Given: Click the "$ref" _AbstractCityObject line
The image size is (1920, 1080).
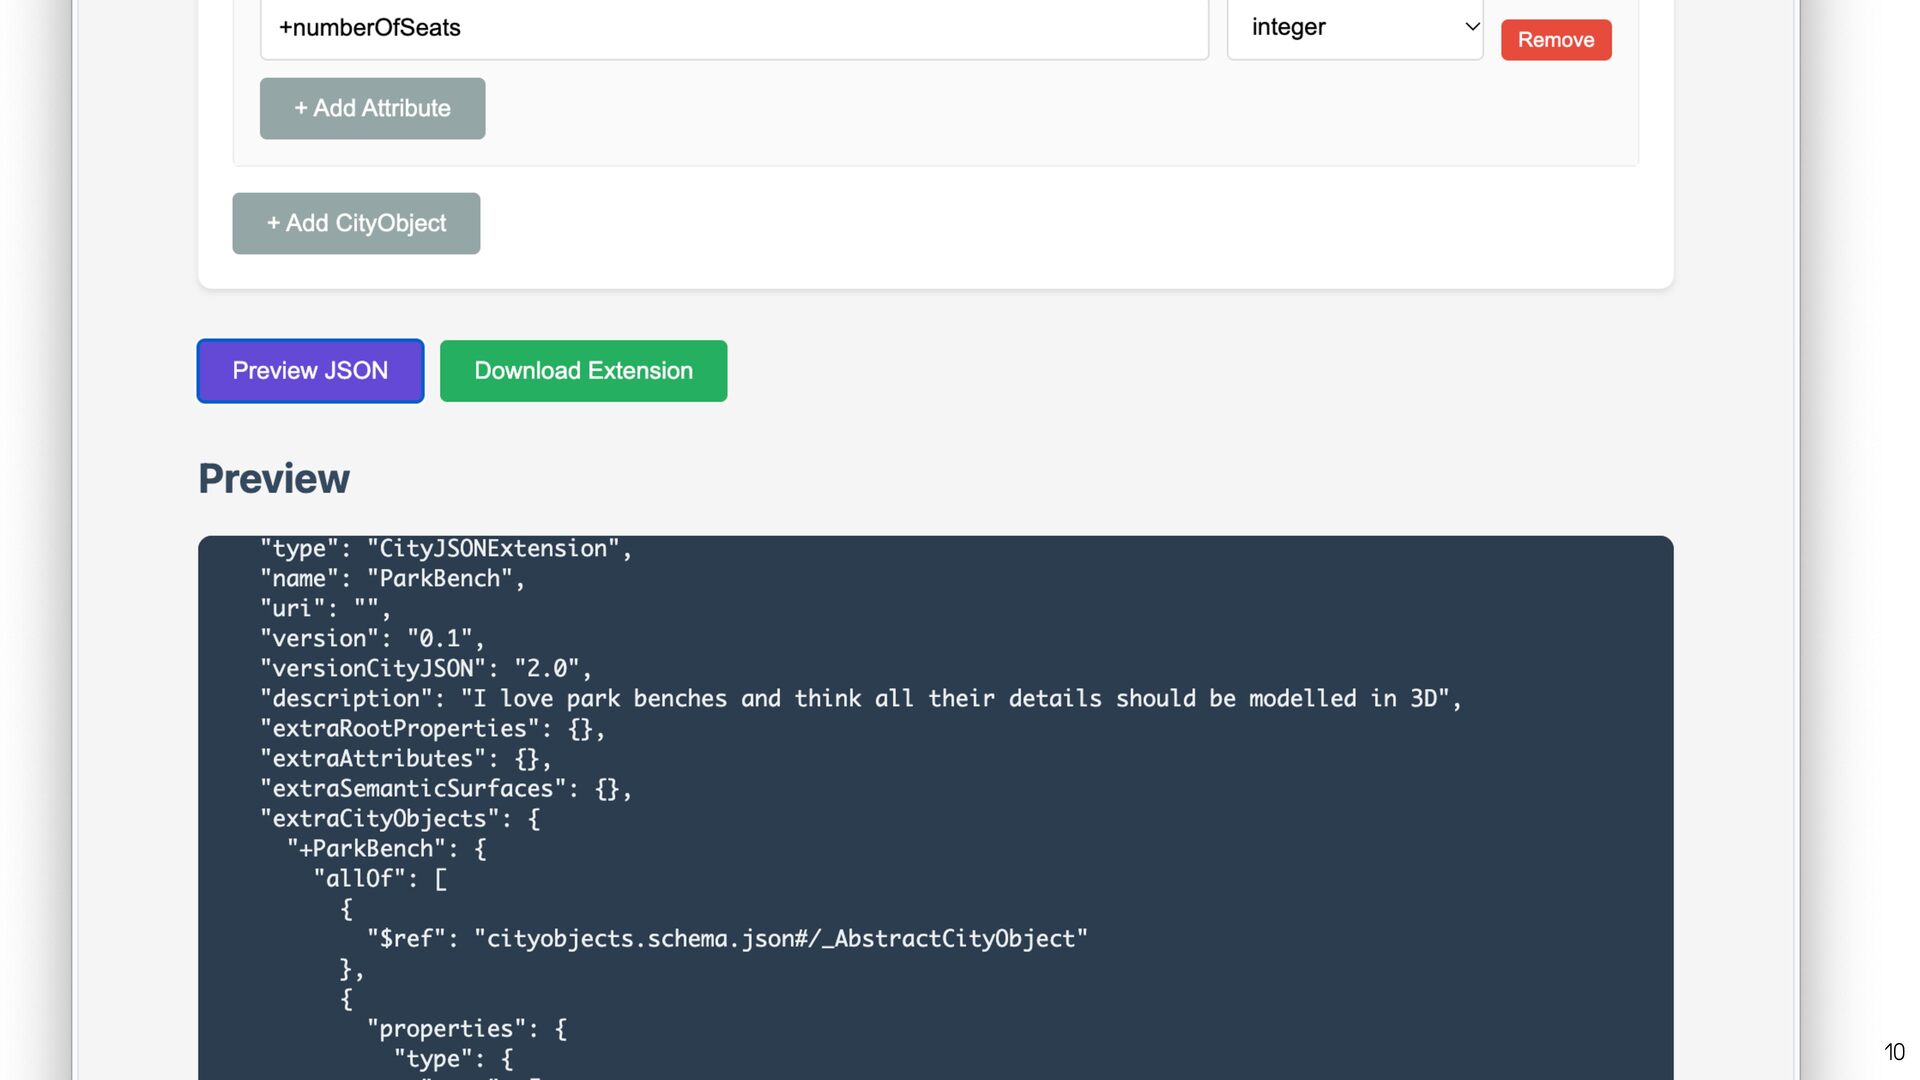Looking at the screenshot, I should click(727, 939).
